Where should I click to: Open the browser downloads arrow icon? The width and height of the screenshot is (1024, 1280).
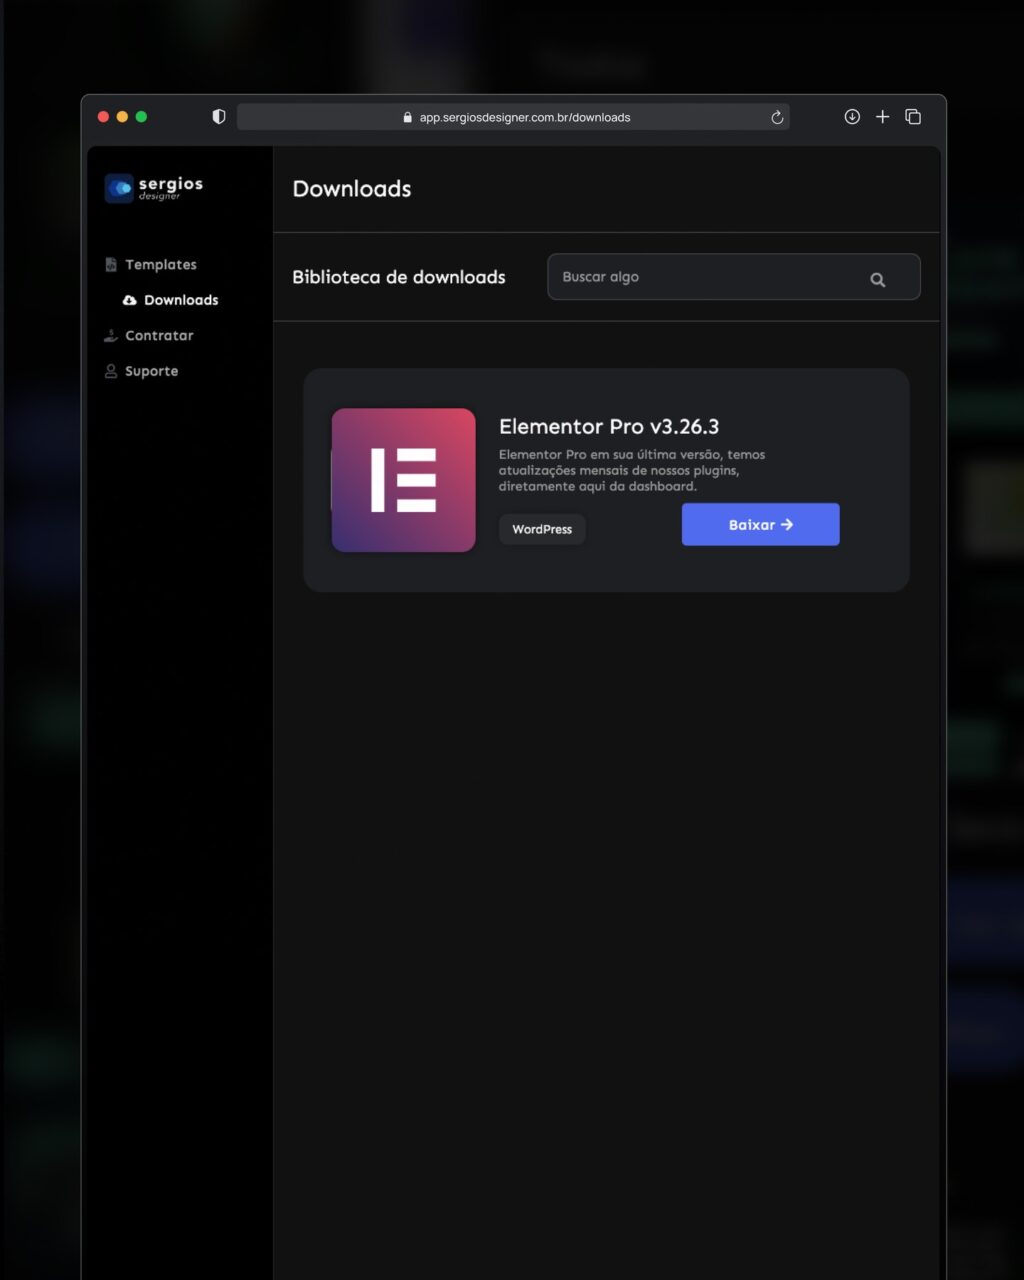pyautogui.click(x=852, y=117)
